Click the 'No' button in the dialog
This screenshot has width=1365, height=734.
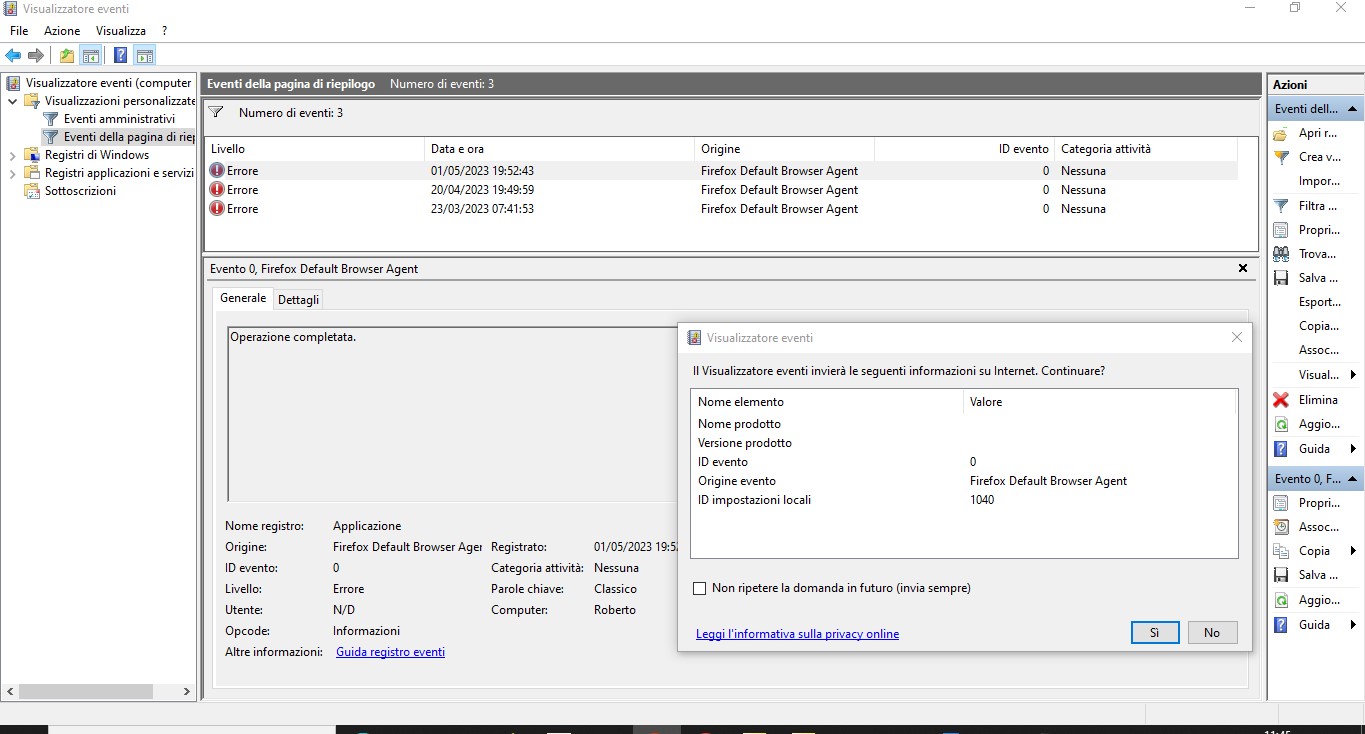click(1212, 633)
